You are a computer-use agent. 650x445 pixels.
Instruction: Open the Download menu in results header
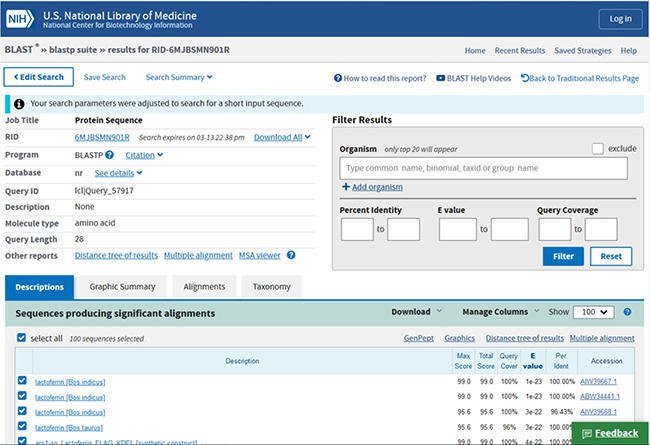(417, 311)
